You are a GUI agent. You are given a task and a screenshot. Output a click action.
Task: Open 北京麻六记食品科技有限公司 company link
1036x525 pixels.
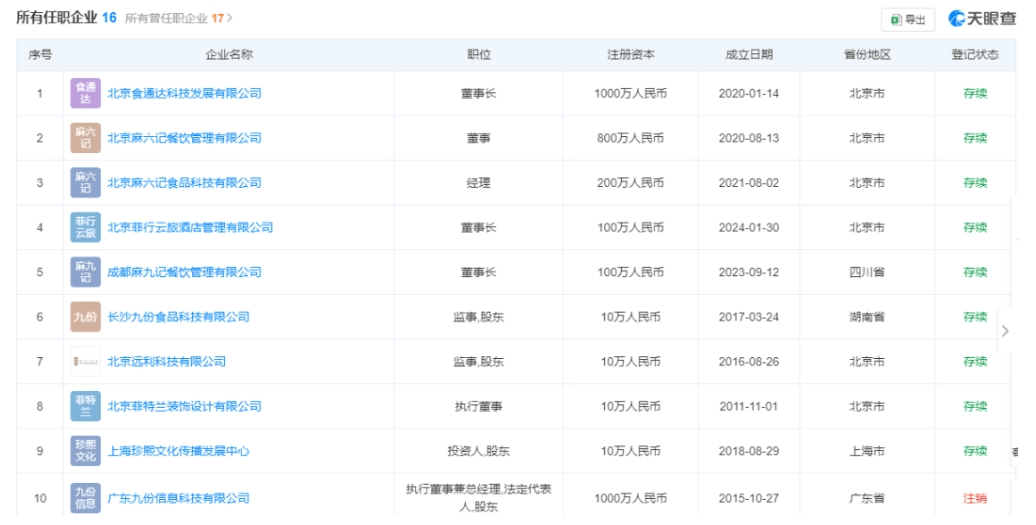coord(184,182)
